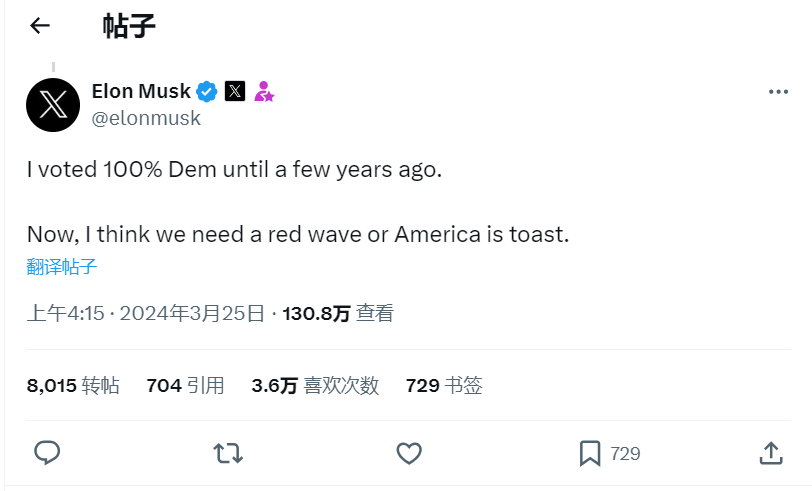
Task: Click the post timestamp 上午4:15 · 2024年3月25日
Action: tap(146, 314)
